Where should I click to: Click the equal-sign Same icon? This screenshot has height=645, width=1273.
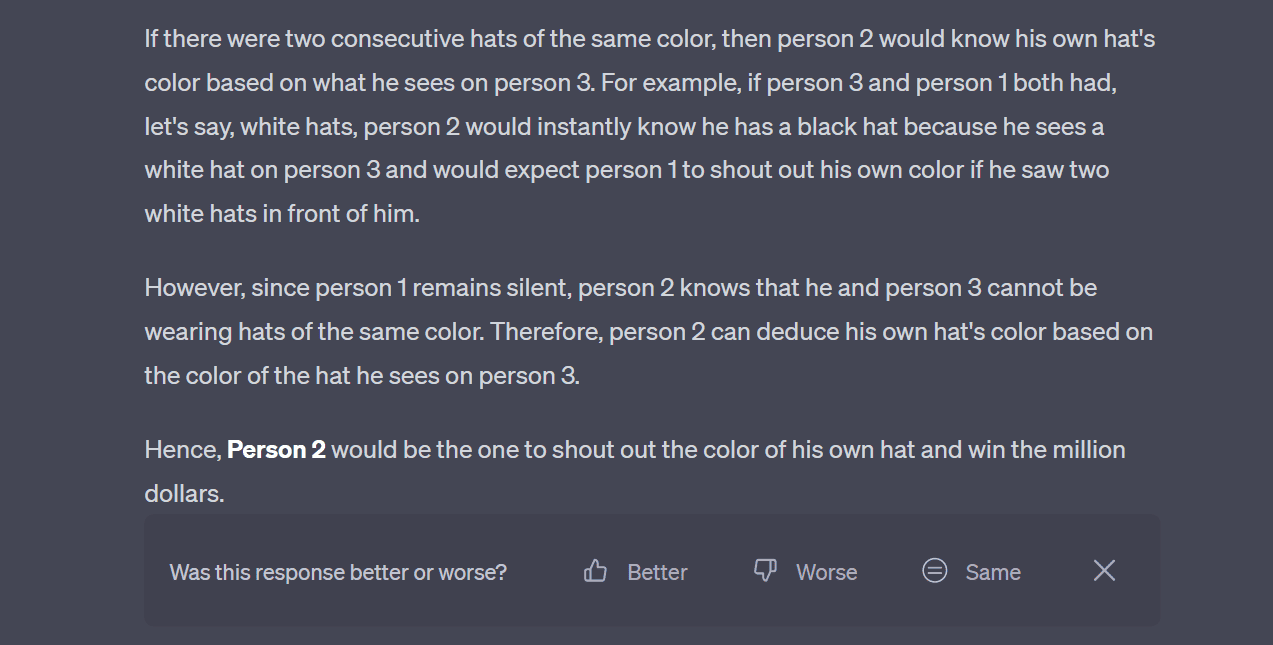[x=935, y=571]
